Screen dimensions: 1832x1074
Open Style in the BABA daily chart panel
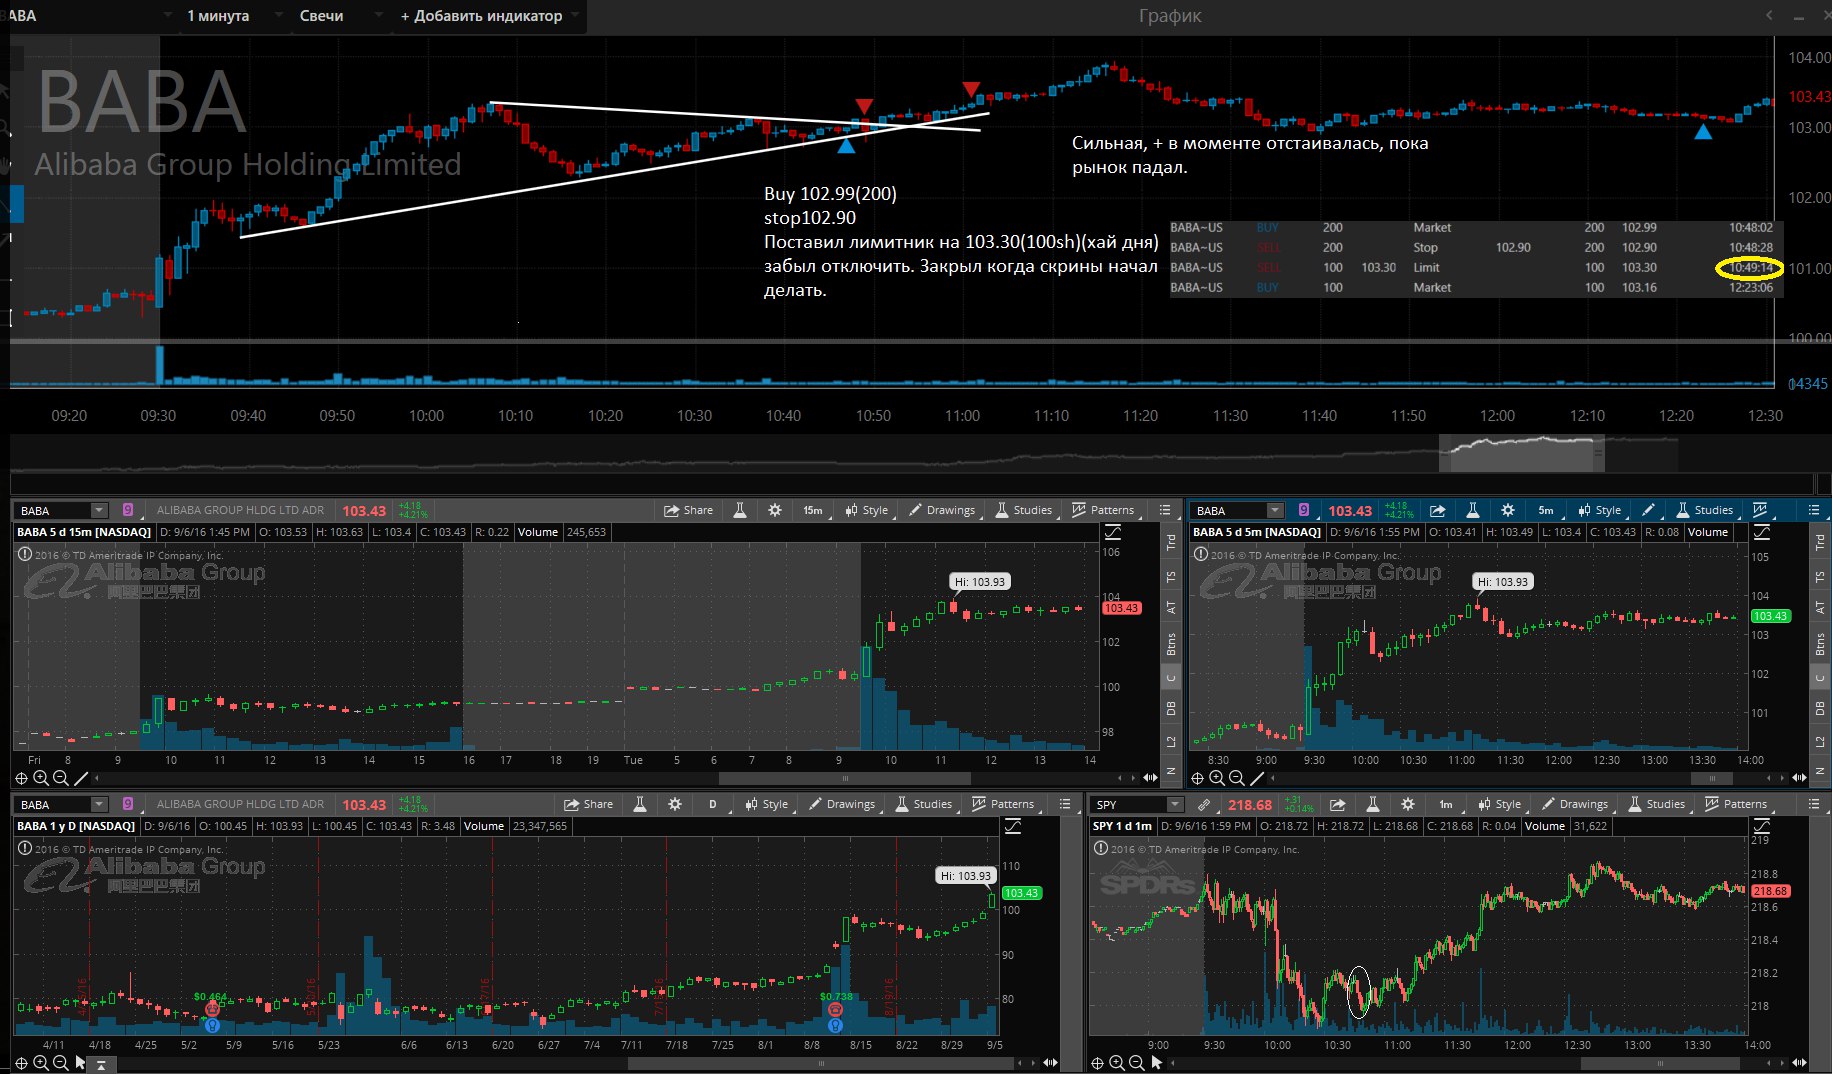point(767,804)
